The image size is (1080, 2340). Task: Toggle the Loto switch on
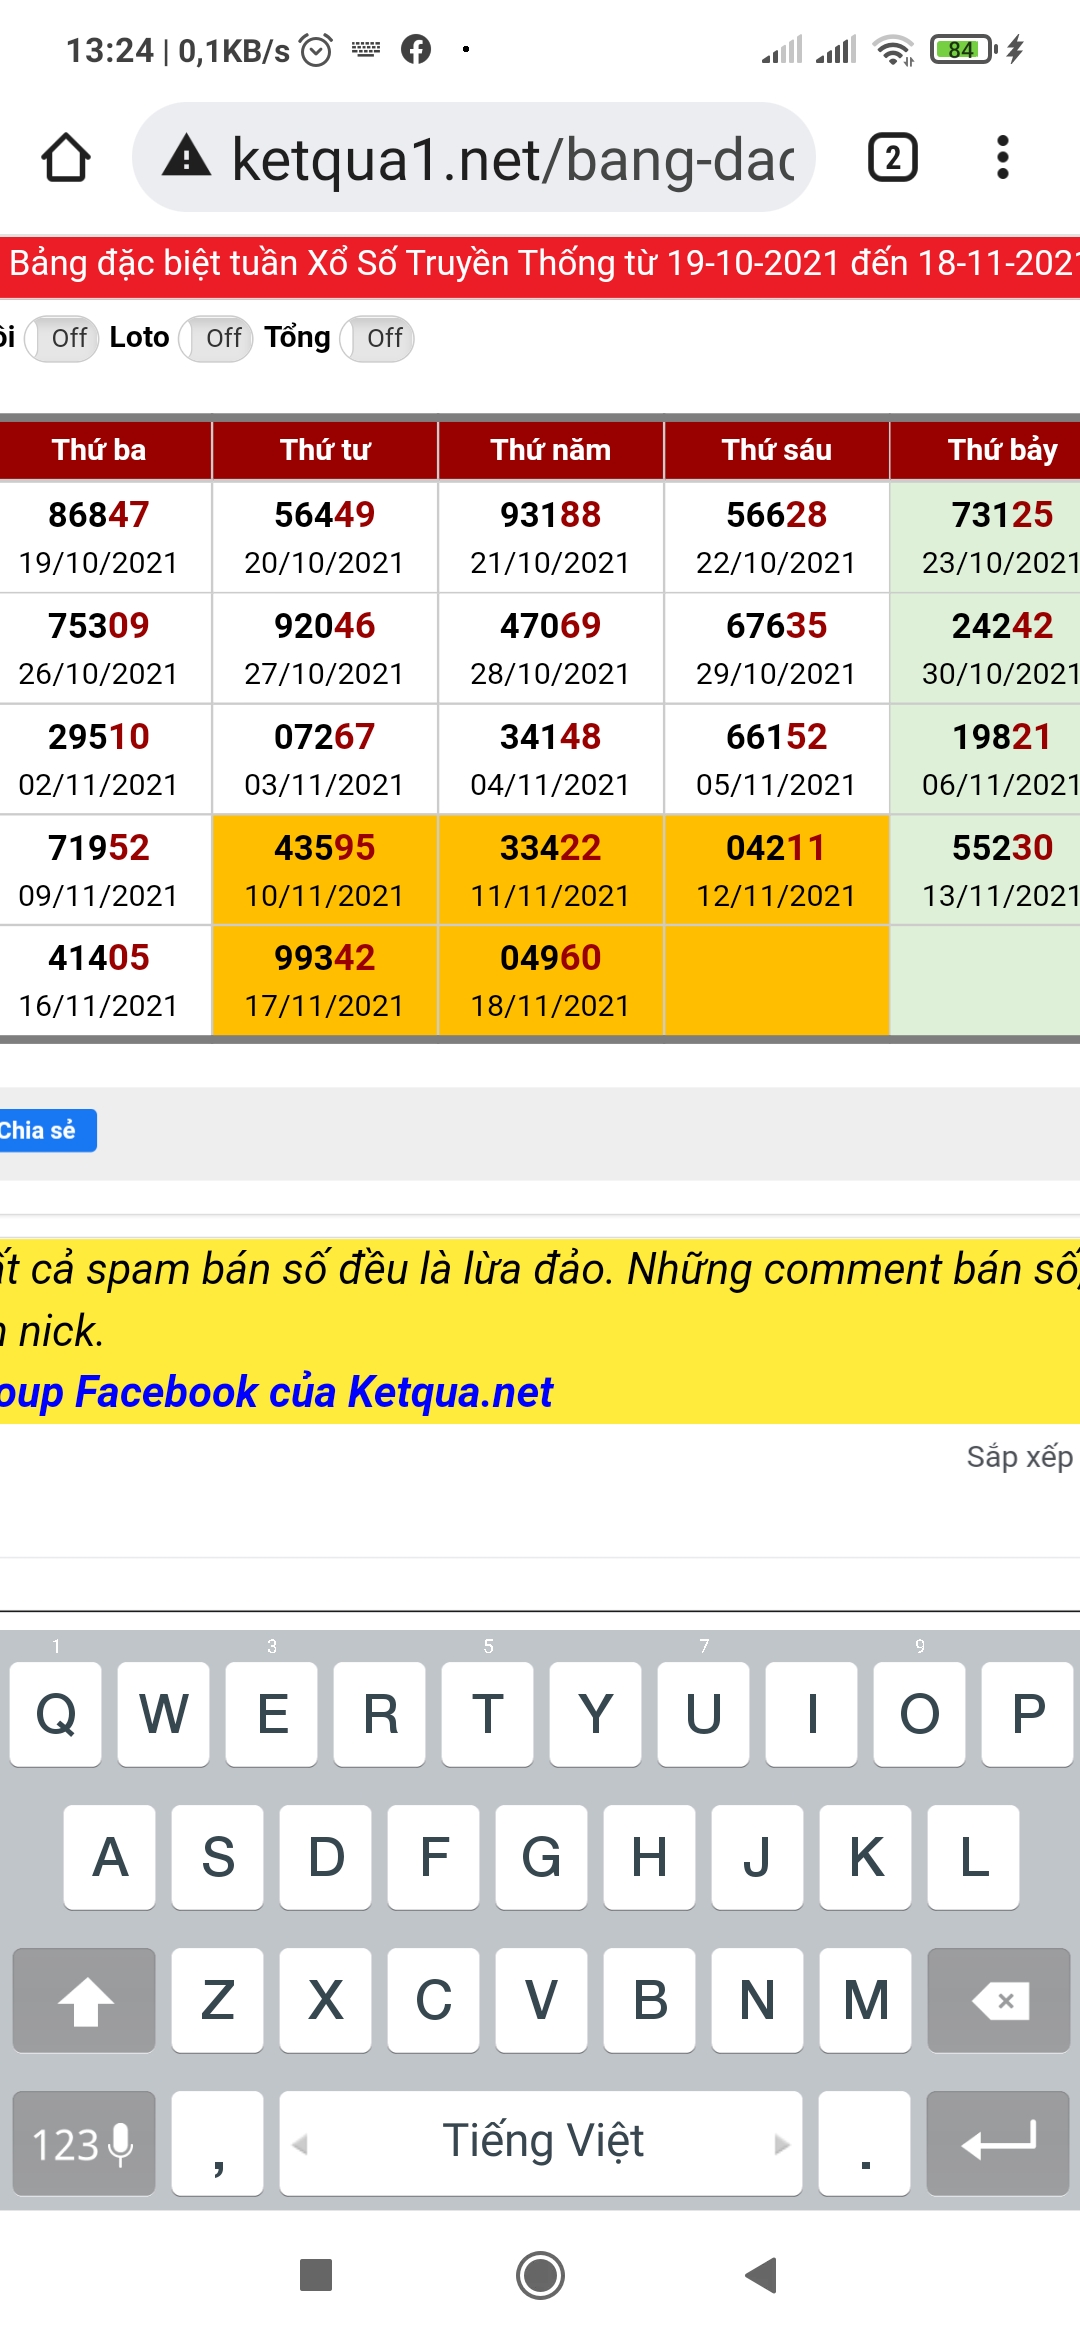(216, 338)
